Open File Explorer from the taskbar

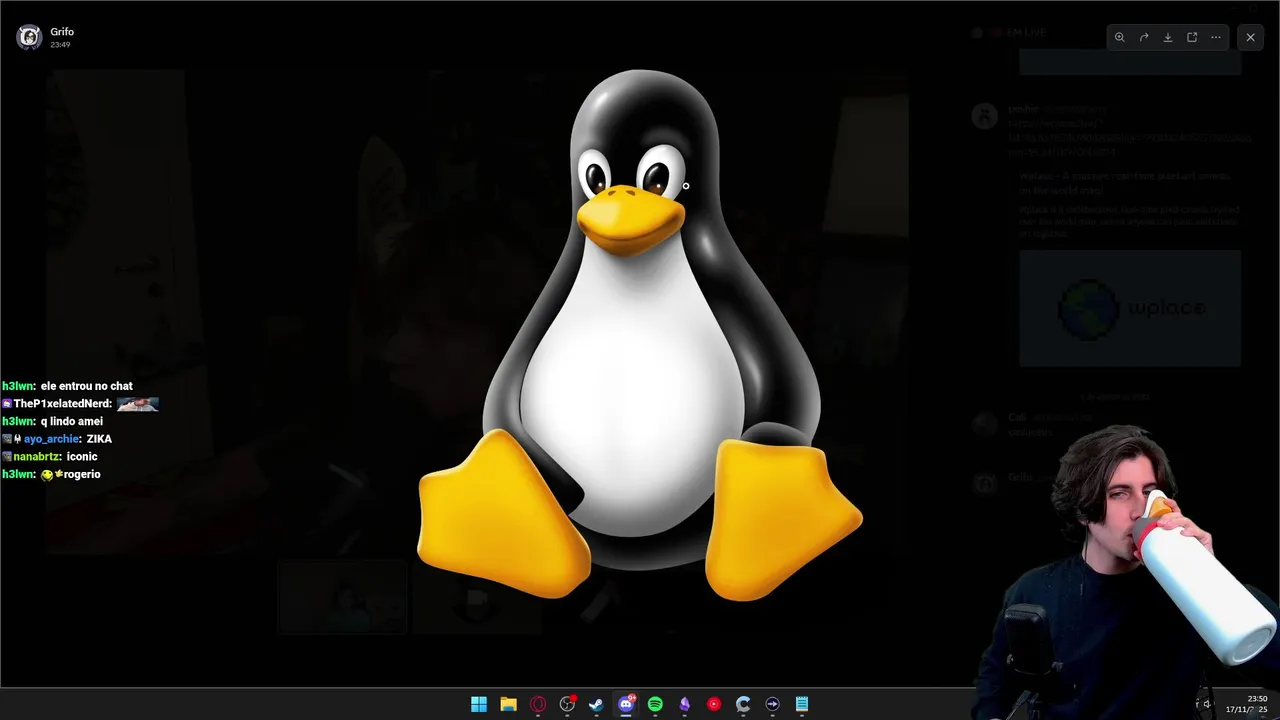pos(508,704)
